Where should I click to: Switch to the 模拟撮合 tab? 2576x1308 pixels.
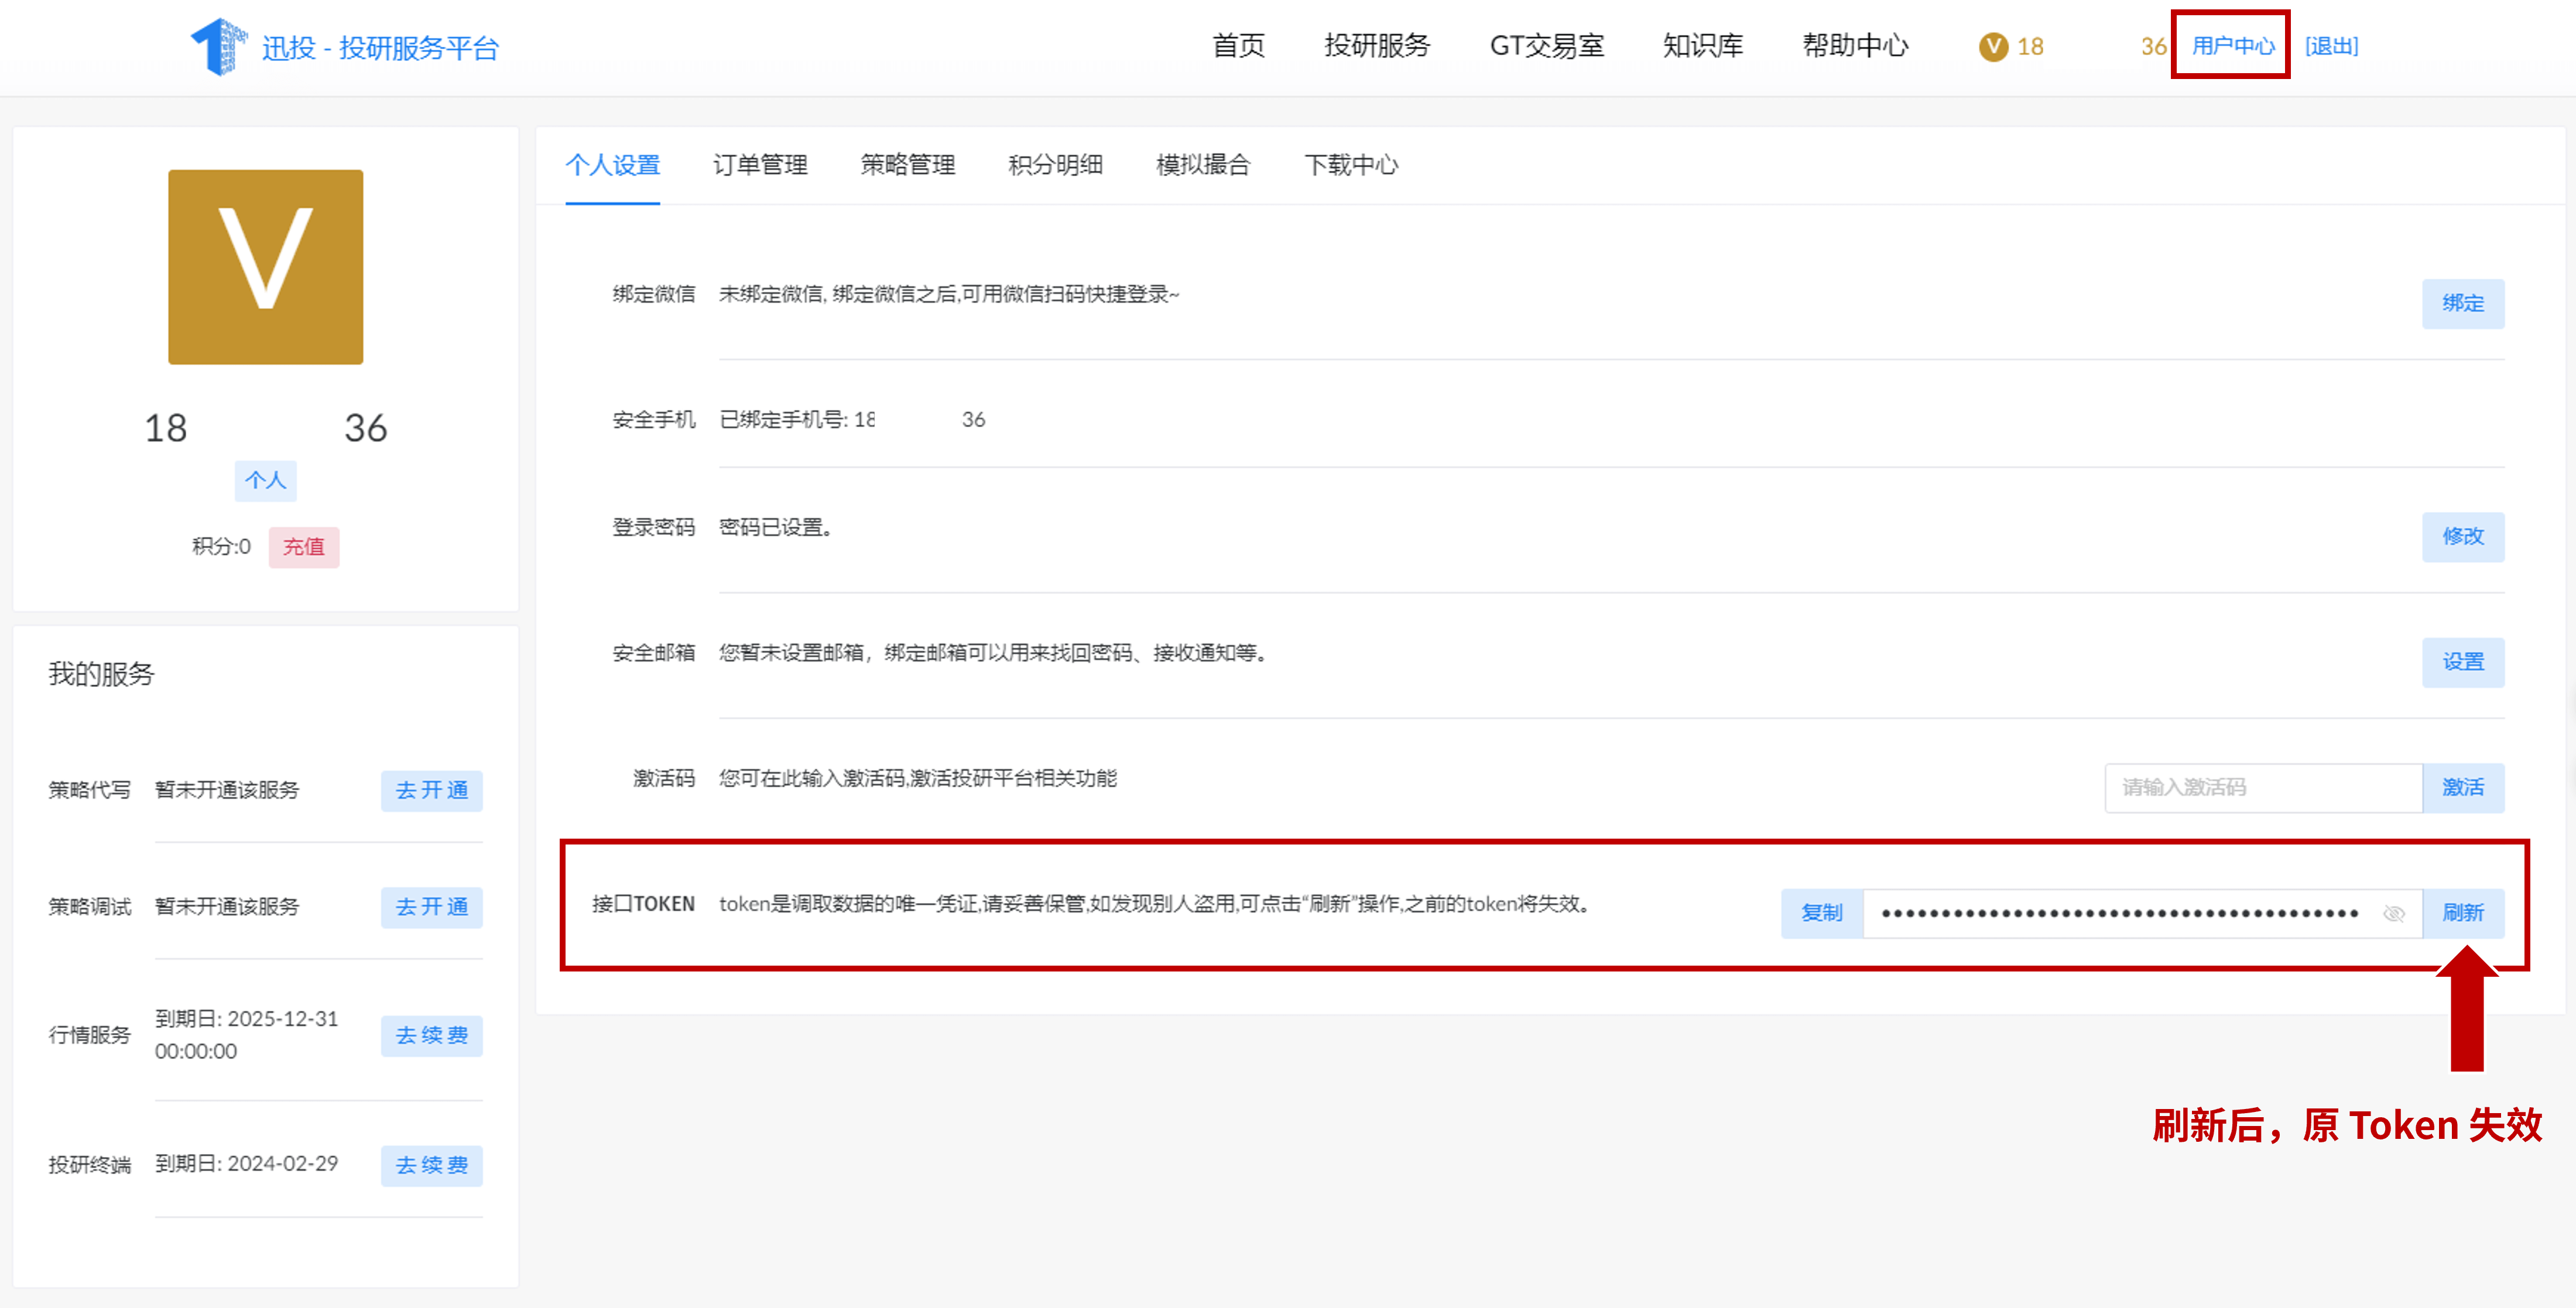(x=1203, y=165)
